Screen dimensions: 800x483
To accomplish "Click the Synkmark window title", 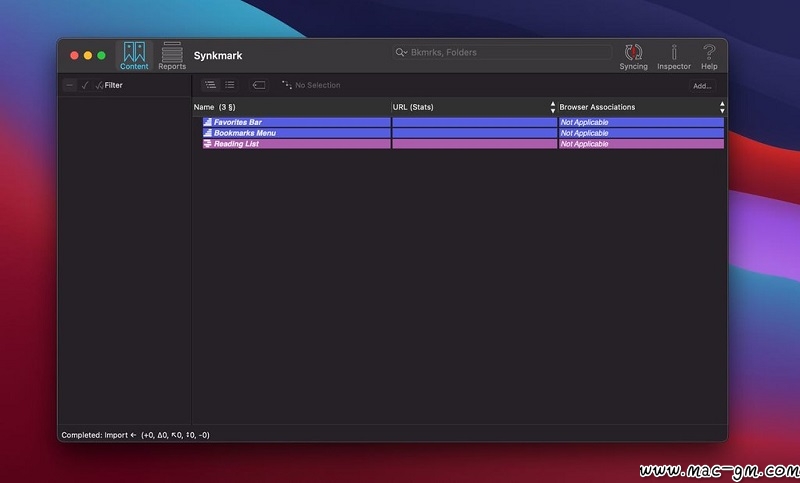I will point(218,56).
